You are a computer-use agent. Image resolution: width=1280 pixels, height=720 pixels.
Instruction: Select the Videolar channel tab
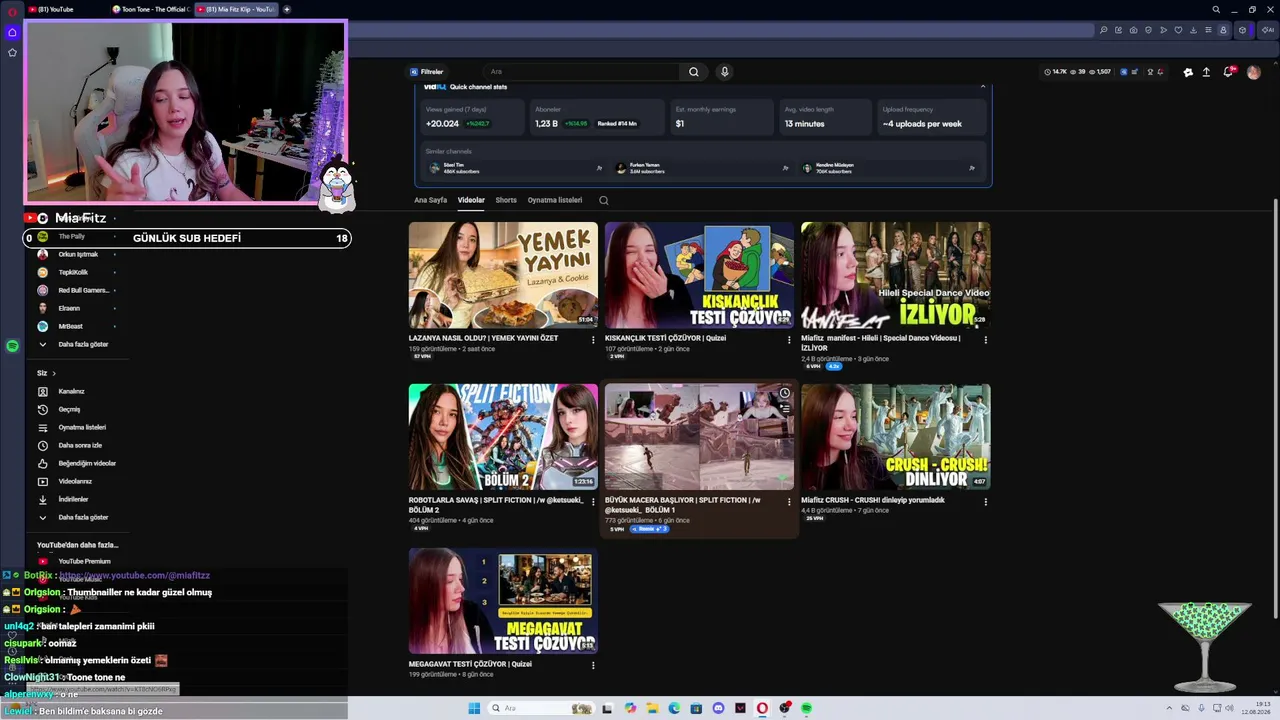coord(471,200)
